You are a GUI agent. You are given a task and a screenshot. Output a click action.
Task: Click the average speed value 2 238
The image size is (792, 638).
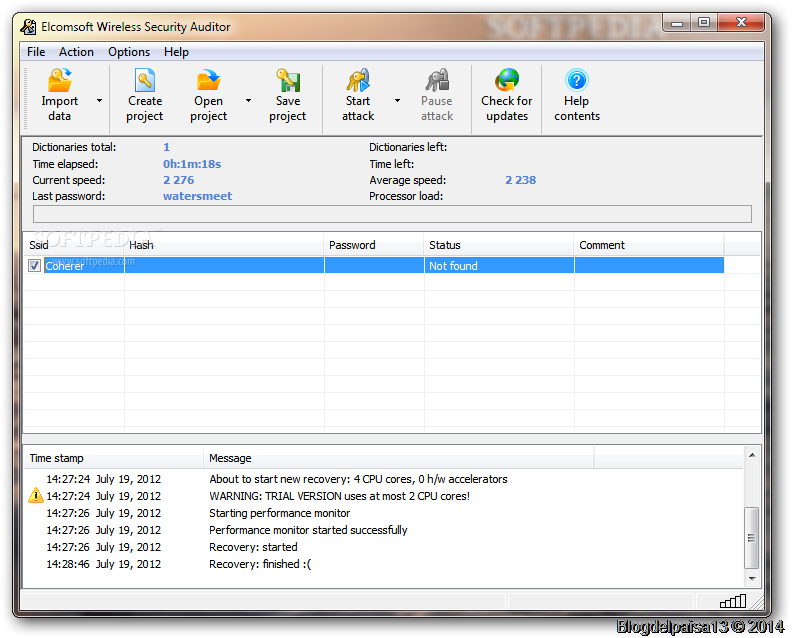click(521, 180)
